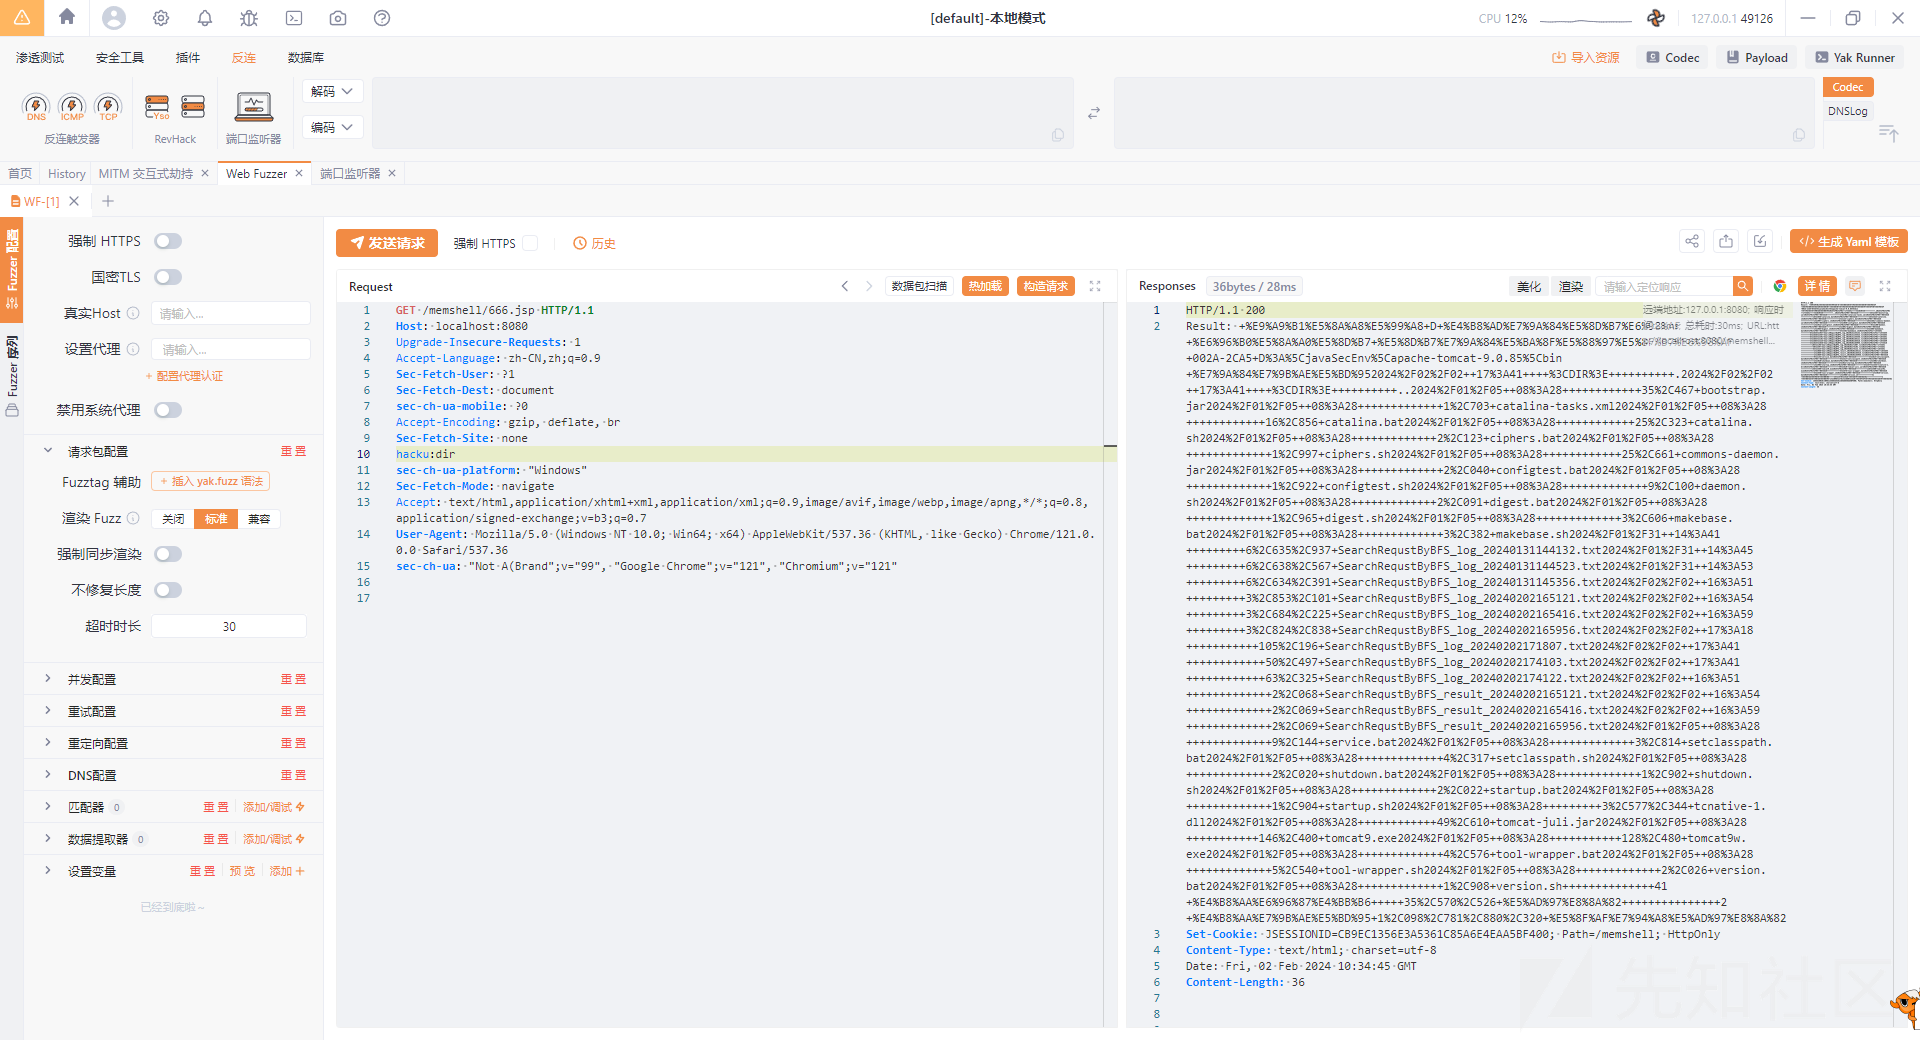Switch to MITM 交互式劫持 tab
The height and width of the screenshot is (1040, 1920).
point(146,173)
